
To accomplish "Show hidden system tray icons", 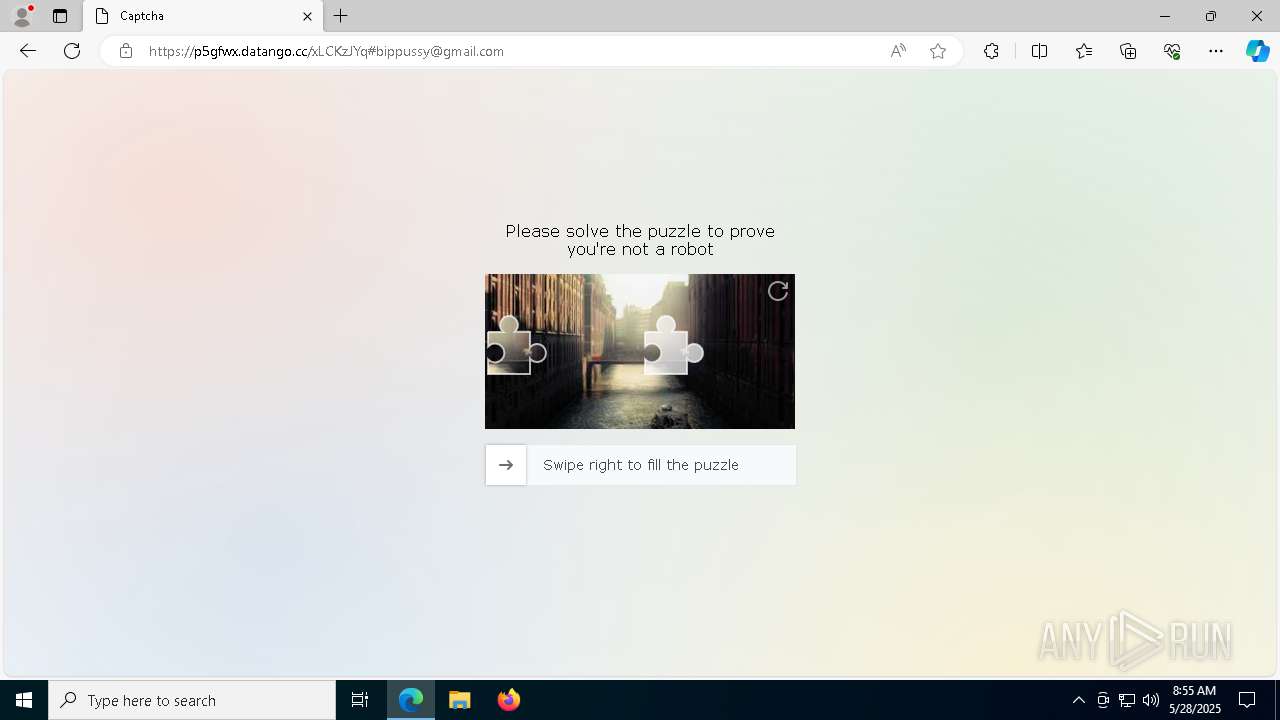I will pyautogui.click(x=1078, y=700).
